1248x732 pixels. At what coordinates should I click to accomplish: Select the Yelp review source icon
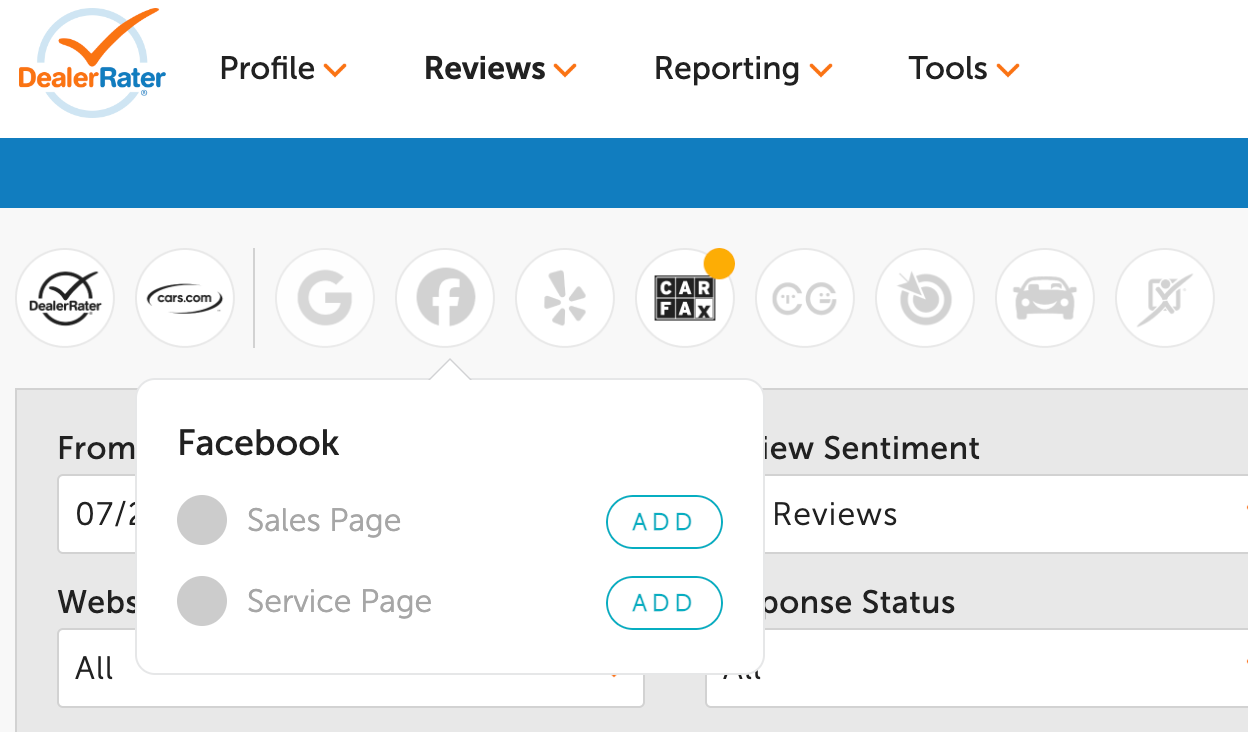pos(565,298)
